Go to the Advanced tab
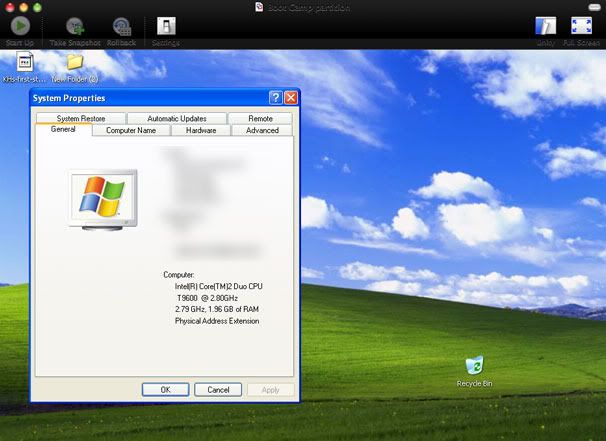 point(262,130)
